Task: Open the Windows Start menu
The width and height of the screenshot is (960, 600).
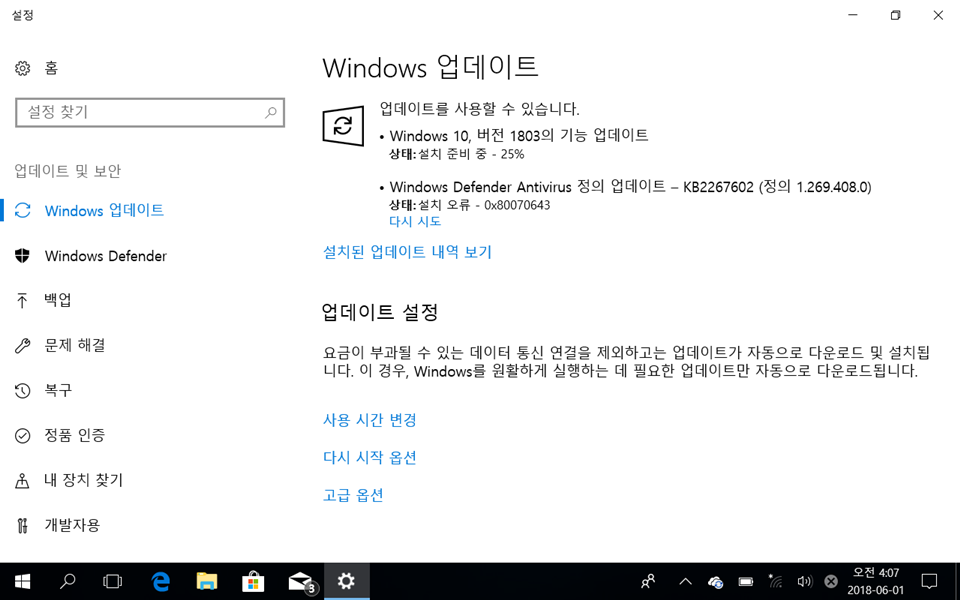Action: pyautogui.click(x=23, y=581)
